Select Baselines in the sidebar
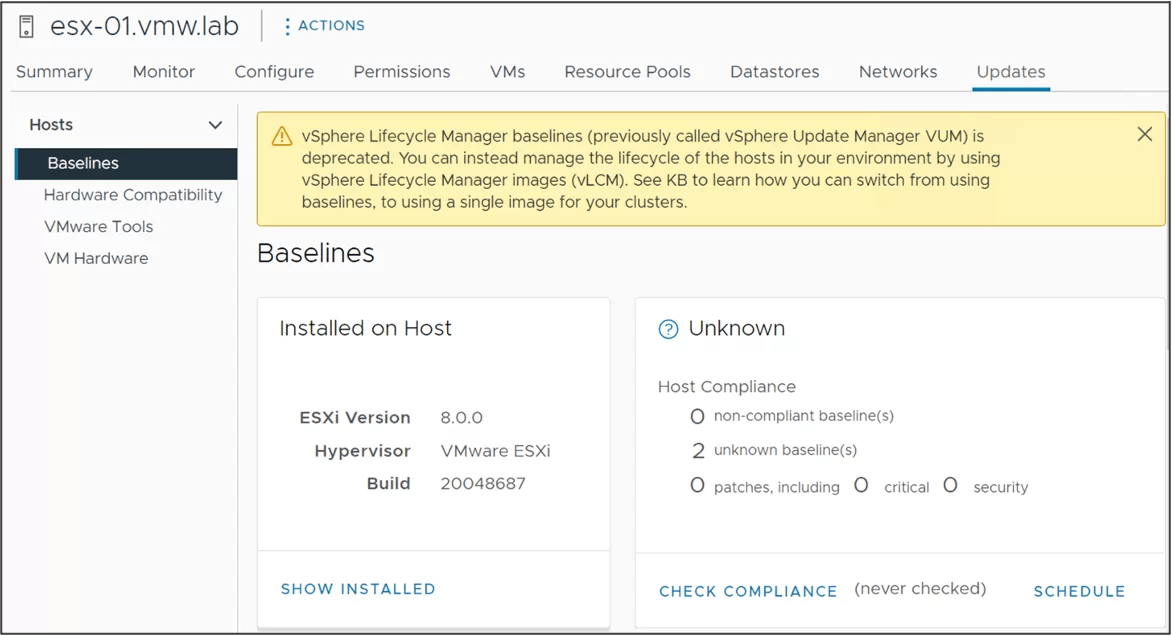This screenshot has width=1172, height=636. coord(126,163)
